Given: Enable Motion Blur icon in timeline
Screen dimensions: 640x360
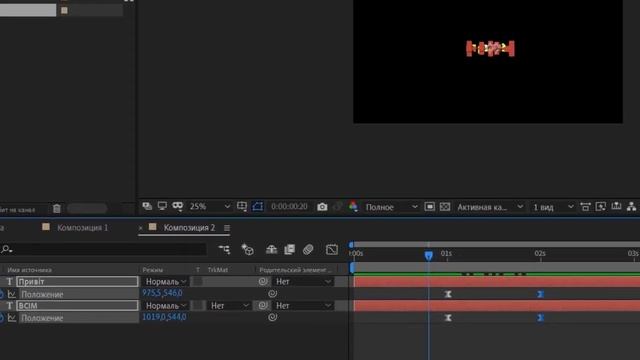Looking at the screenshot, I should coord(308,249).
